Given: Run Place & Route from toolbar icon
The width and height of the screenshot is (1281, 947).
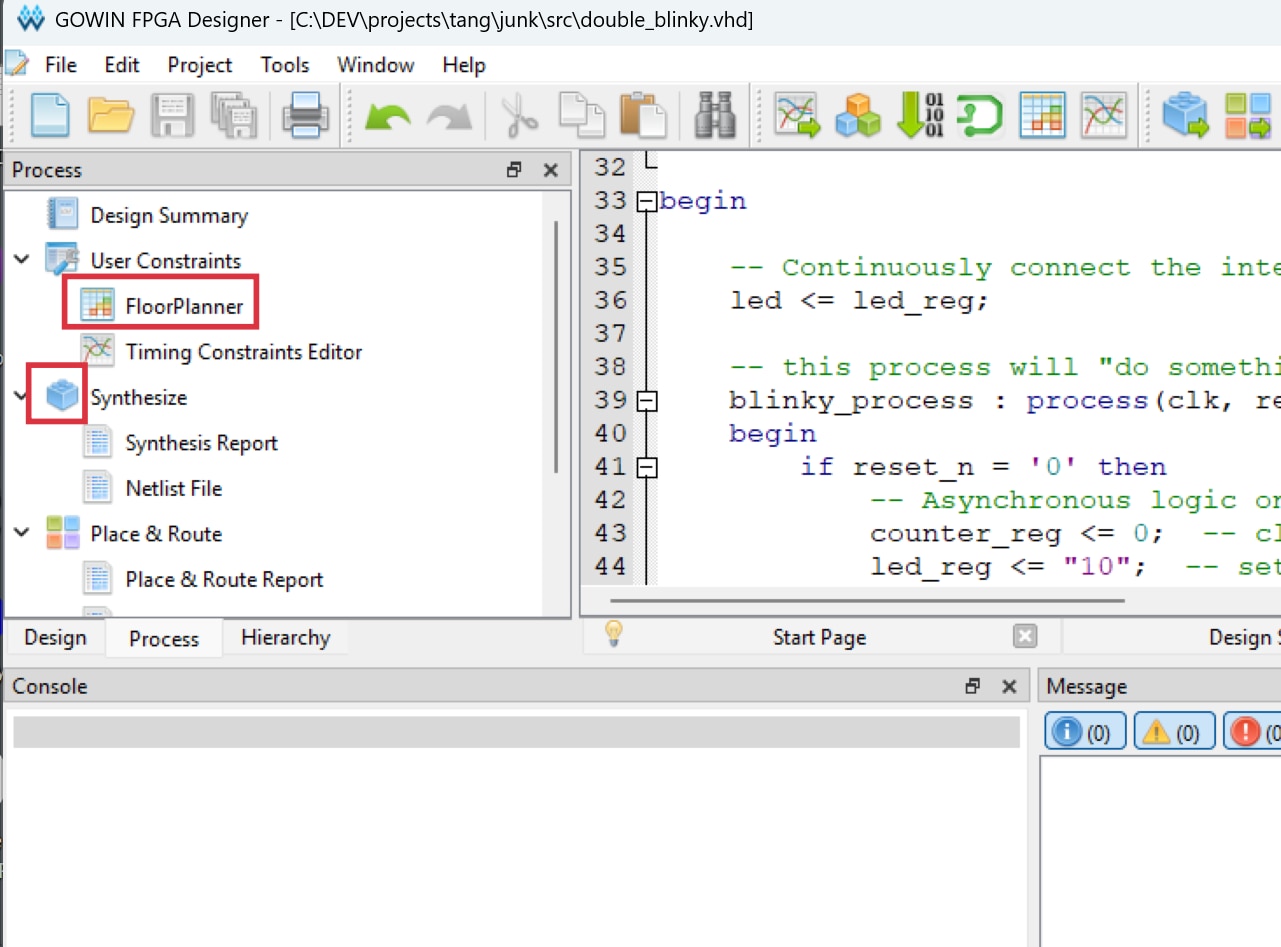Looking at the screenshot, I should [x=1248, y=114].
